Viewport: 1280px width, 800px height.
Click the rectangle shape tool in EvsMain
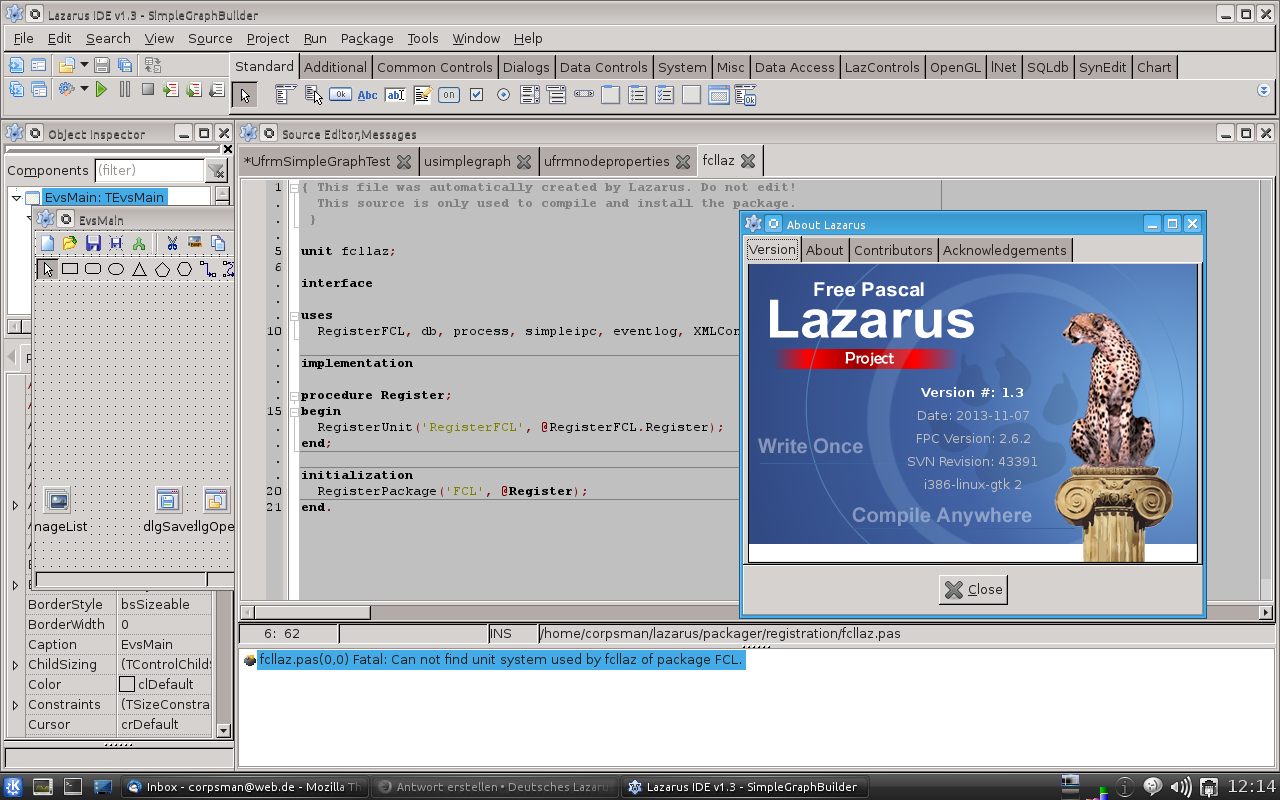tap(70, 268)
